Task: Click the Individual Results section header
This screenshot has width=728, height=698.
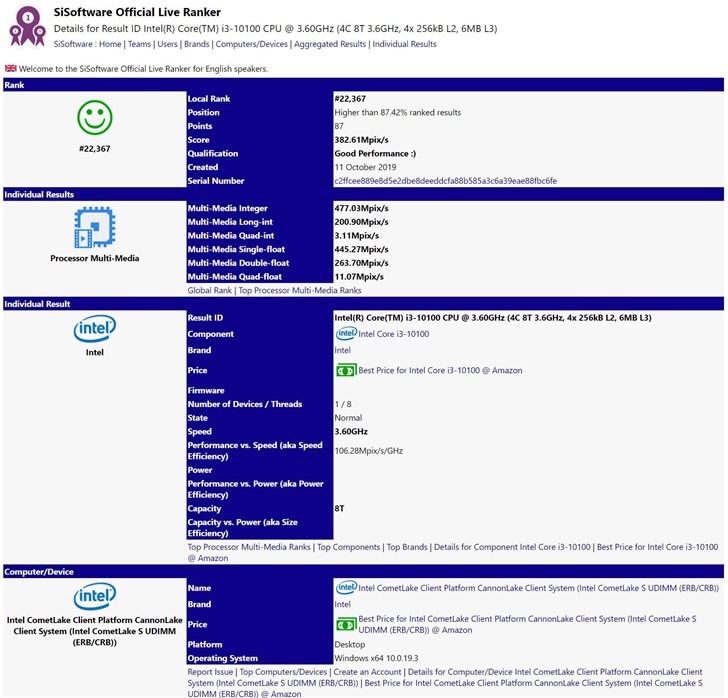Action: (x=364, y=195)
